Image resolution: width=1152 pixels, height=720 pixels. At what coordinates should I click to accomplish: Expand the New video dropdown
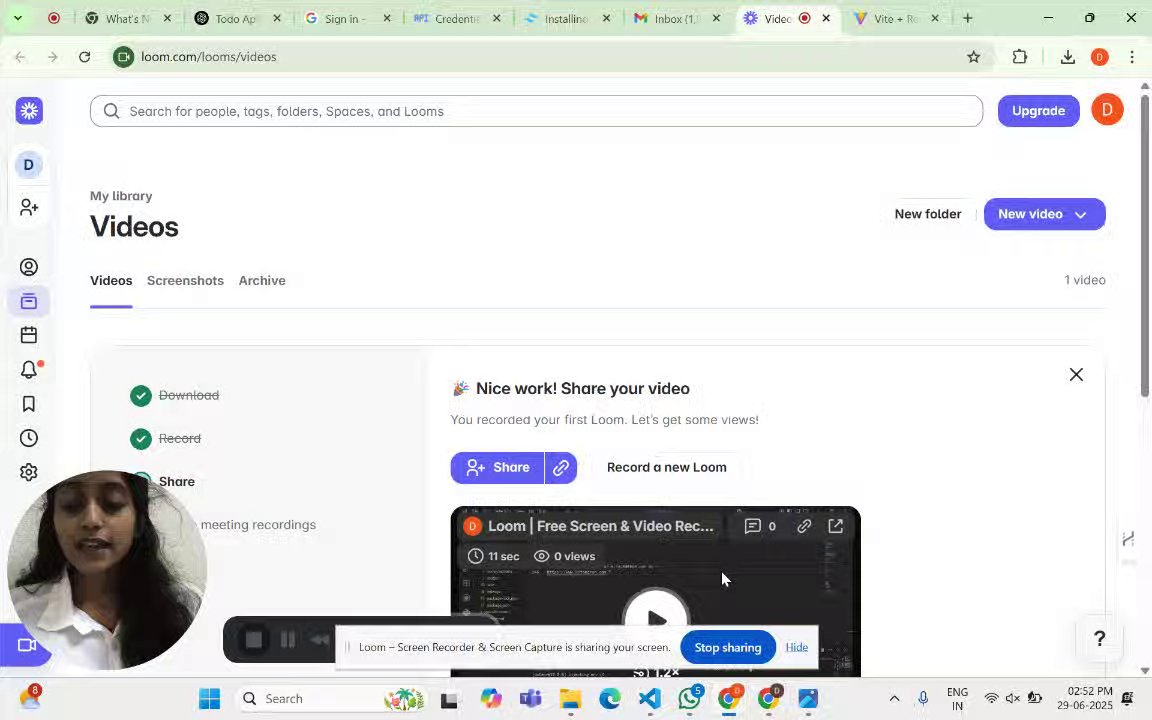1081,215
